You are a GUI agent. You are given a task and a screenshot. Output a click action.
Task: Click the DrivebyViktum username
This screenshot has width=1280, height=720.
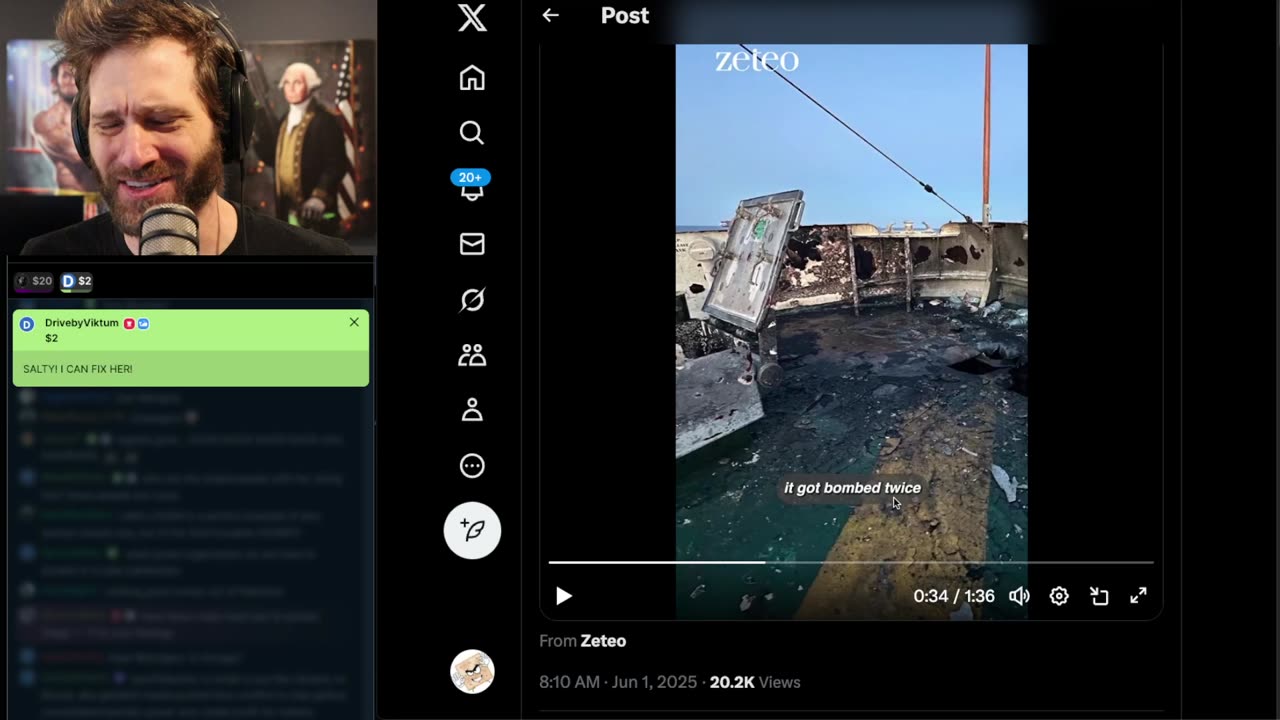pos(82,323)
